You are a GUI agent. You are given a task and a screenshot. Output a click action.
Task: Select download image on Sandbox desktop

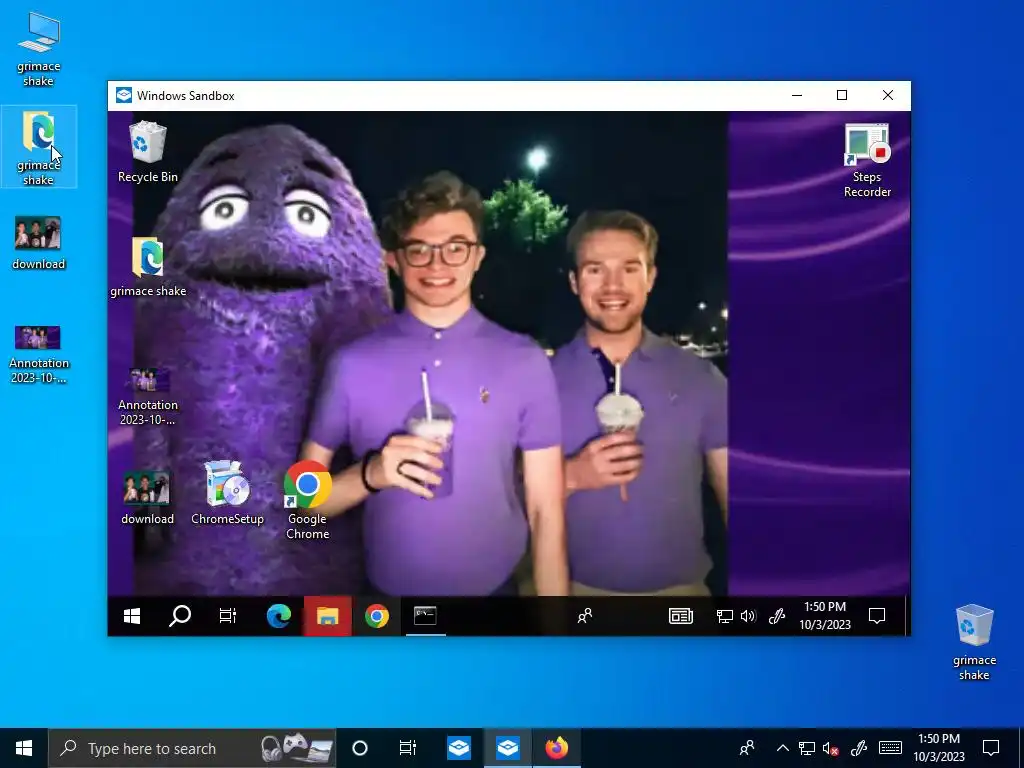(x=148, y=498)
